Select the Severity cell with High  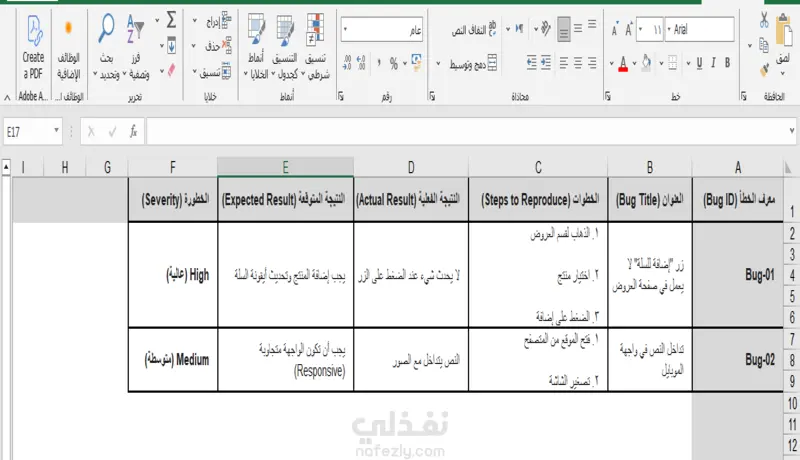(173, 275)
